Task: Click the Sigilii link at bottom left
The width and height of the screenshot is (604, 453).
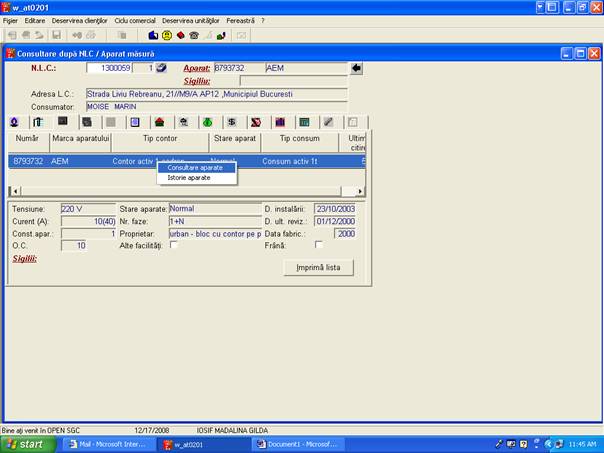Action: coord(25,259)
